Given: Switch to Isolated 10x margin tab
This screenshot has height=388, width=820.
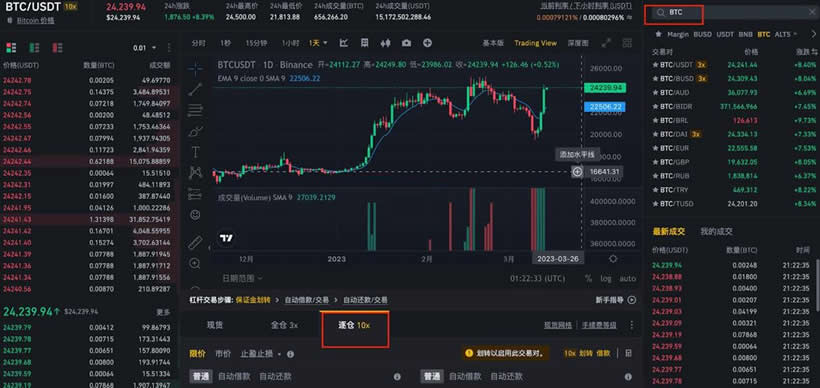Looking at the screenshot, I should (x=354, y=325).
